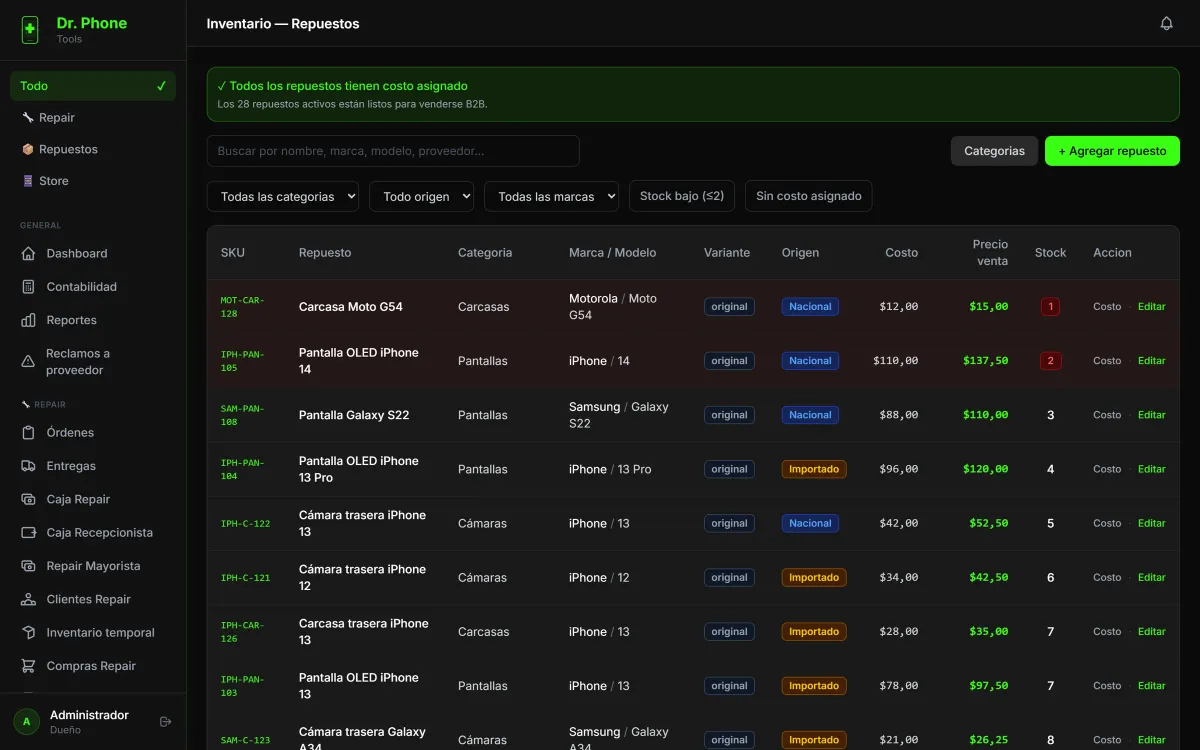
Task: Open Dashboard via its house icon
Action: tap(28, 253)
